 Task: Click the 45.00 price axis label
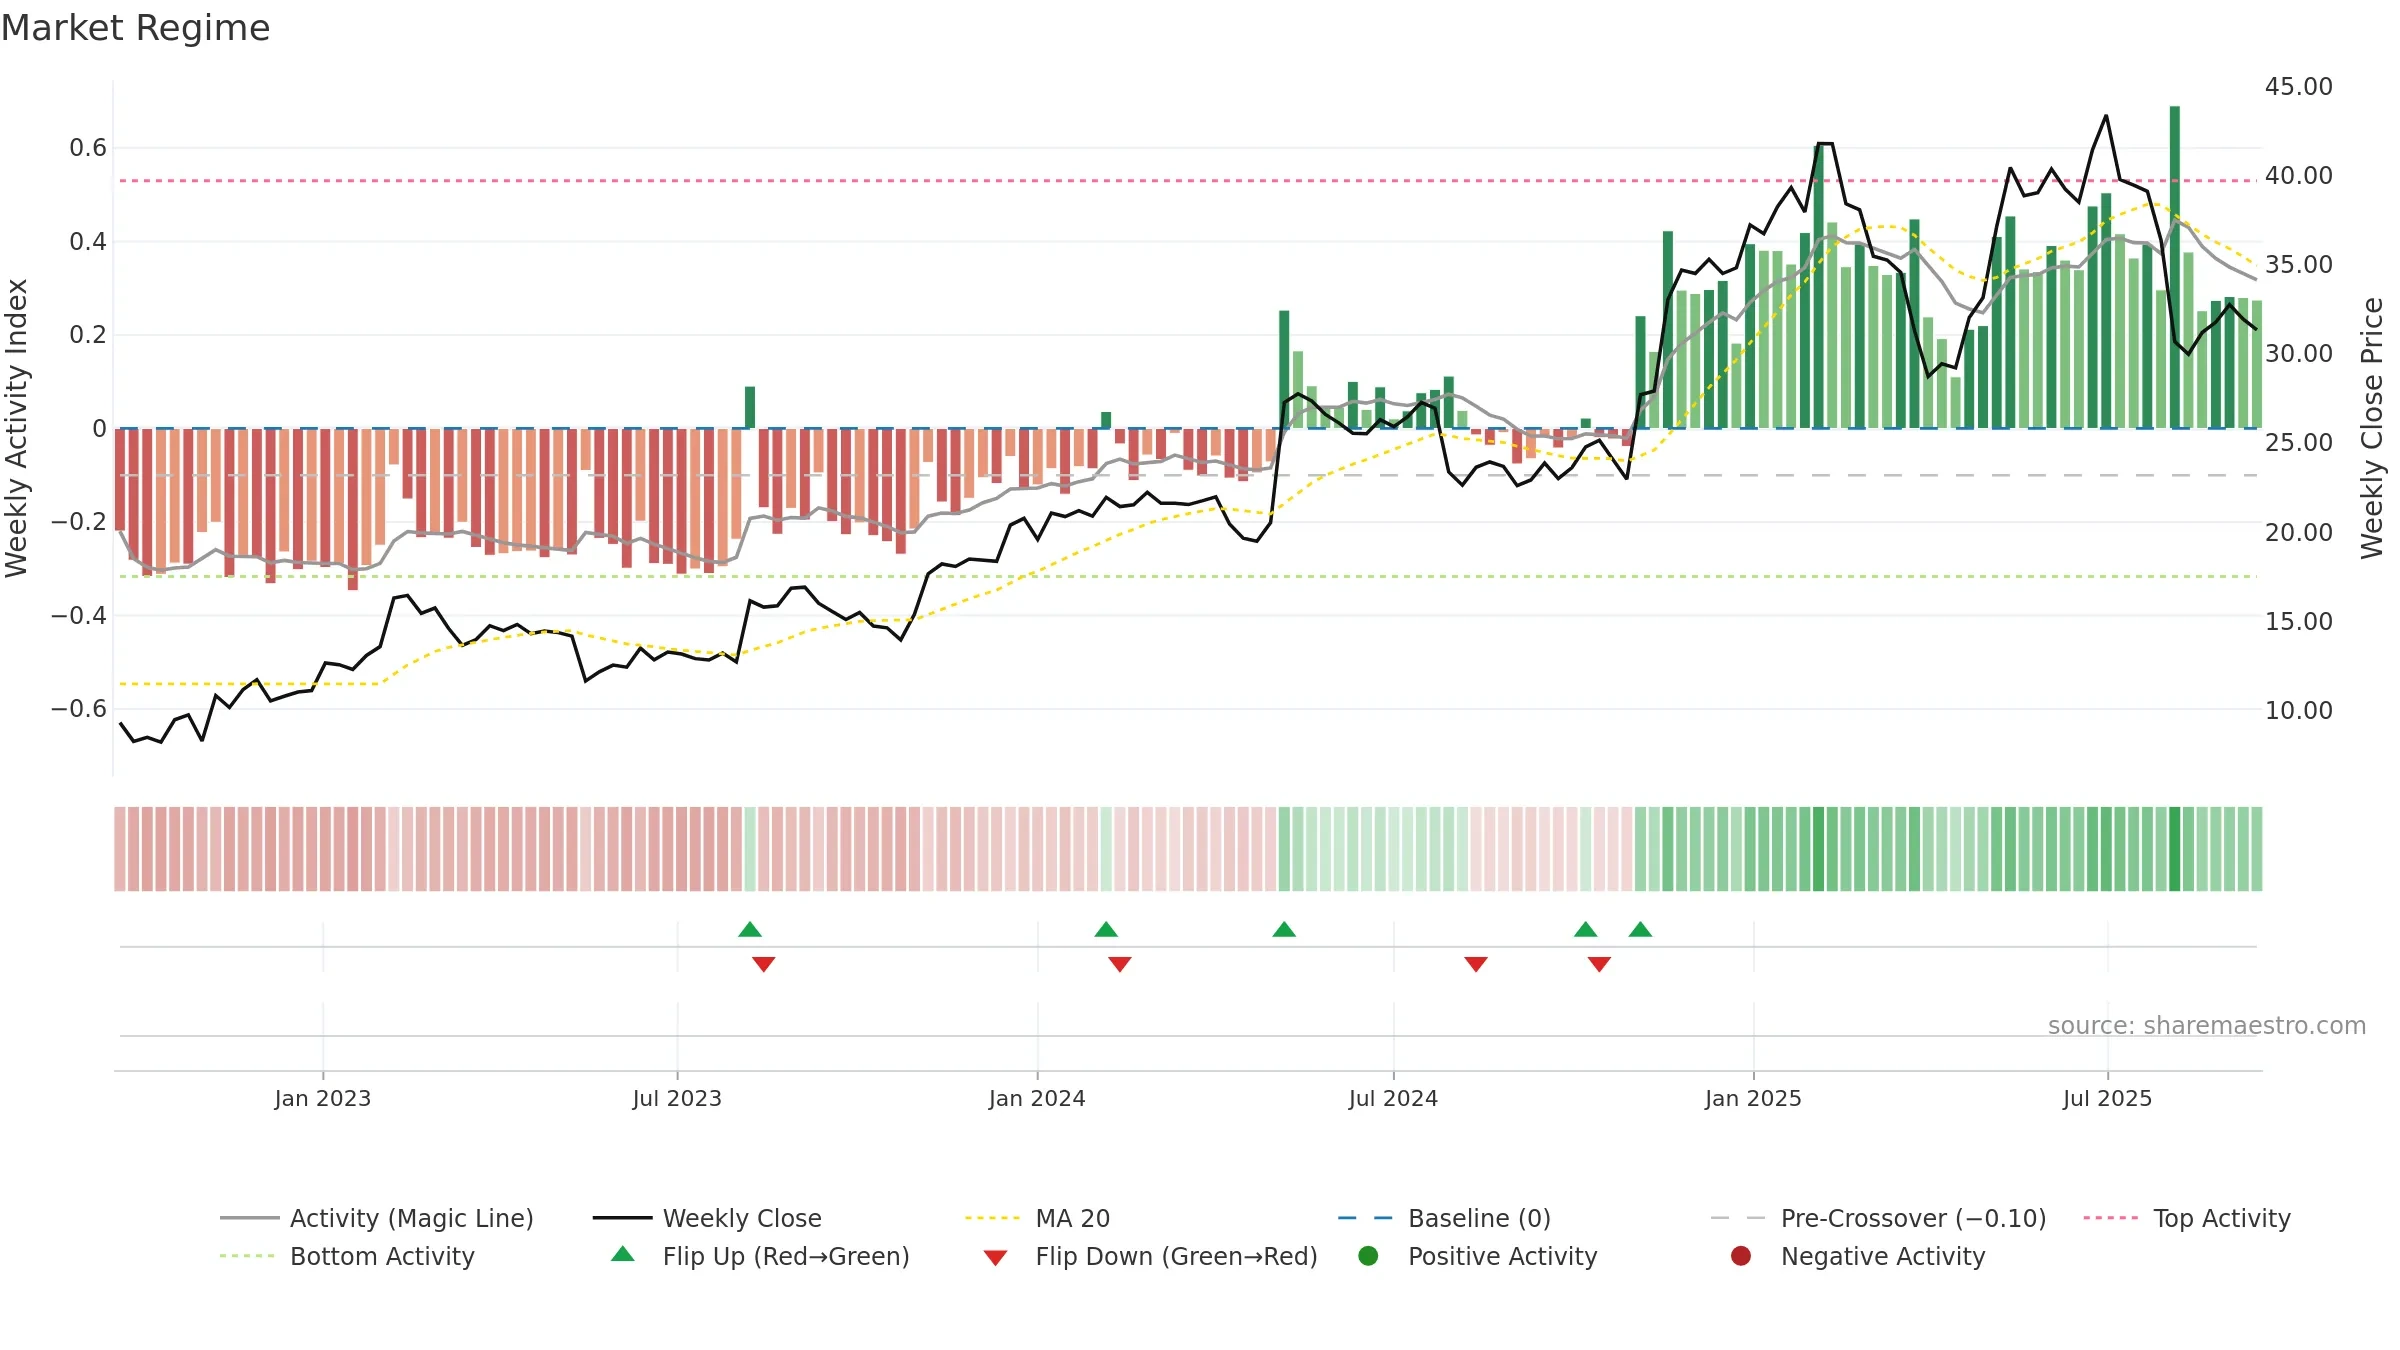(x=2299, y=87)
